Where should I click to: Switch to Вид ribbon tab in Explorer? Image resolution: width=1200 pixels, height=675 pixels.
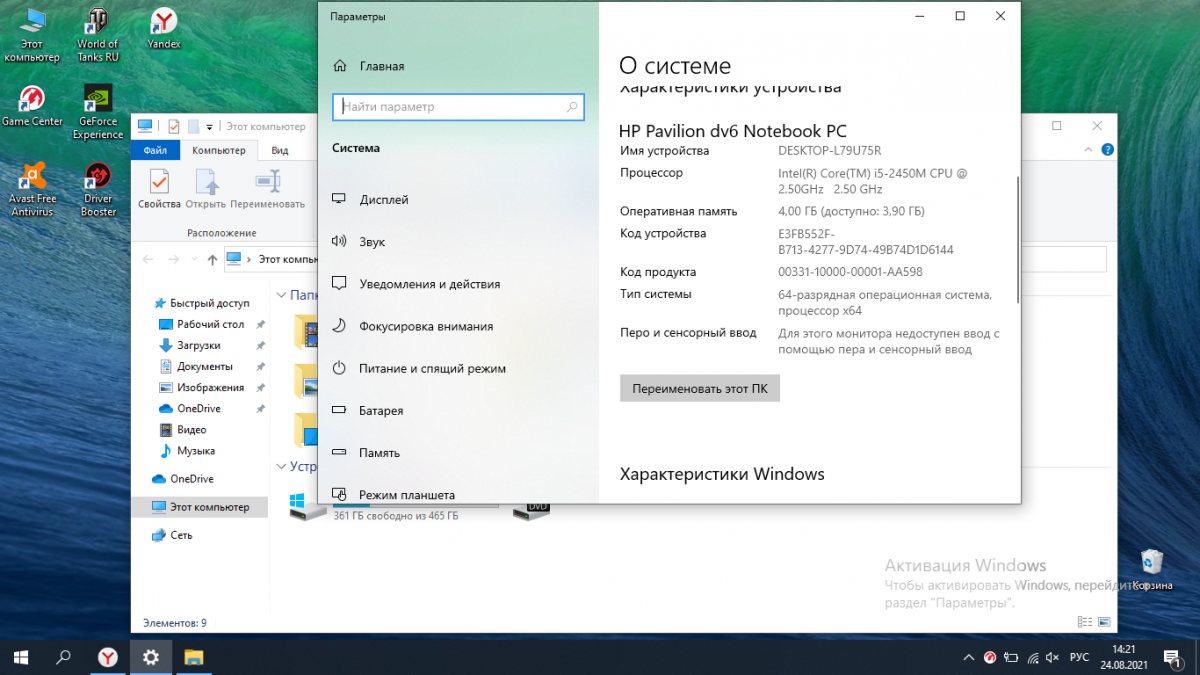tap(280, 150)
